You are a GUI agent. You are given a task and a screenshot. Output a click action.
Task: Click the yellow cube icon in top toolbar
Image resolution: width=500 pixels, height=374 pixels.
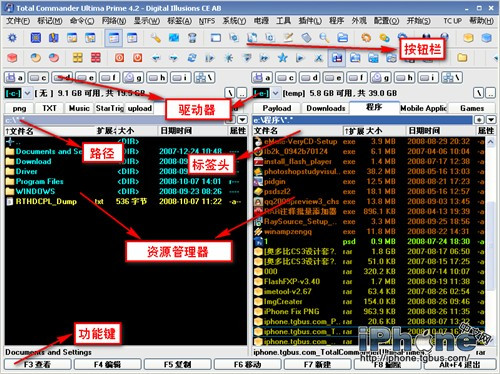[x=468, y=38]
